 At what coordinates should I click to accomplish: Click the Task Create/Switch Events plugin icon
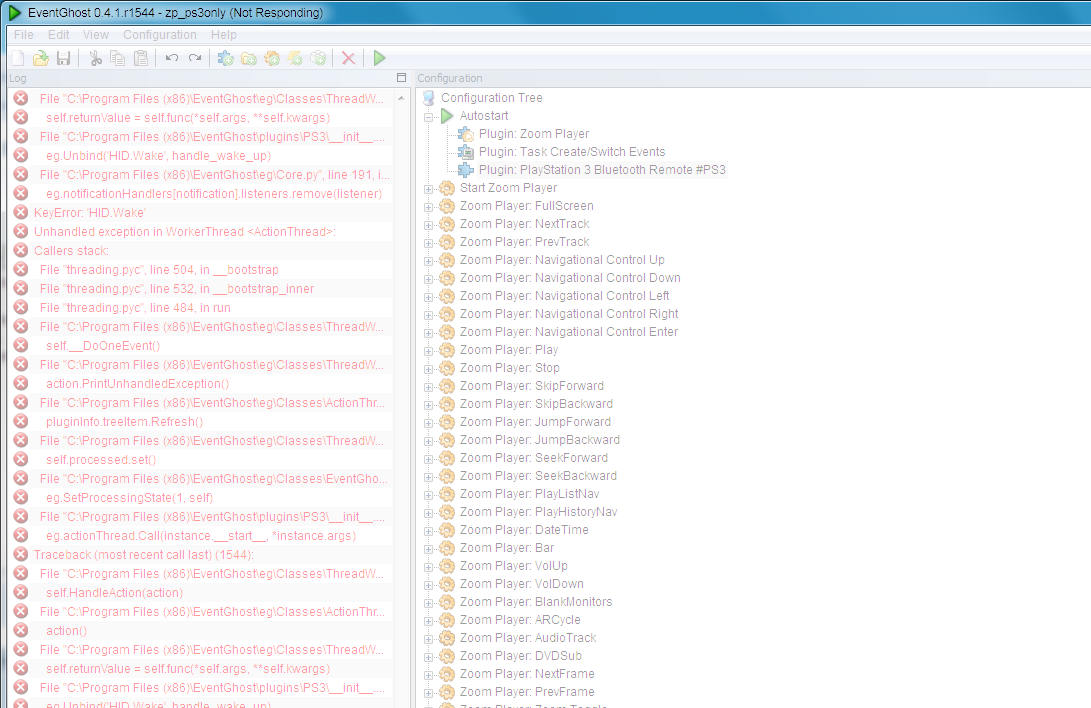coord(466,152)
